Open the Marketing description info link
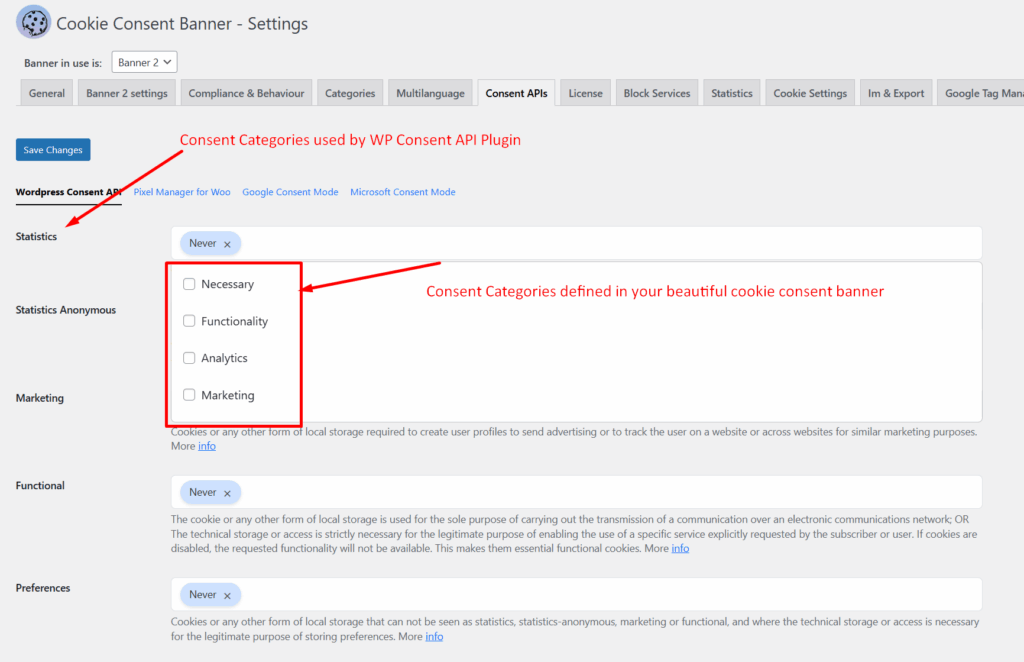 coord(207,446)
